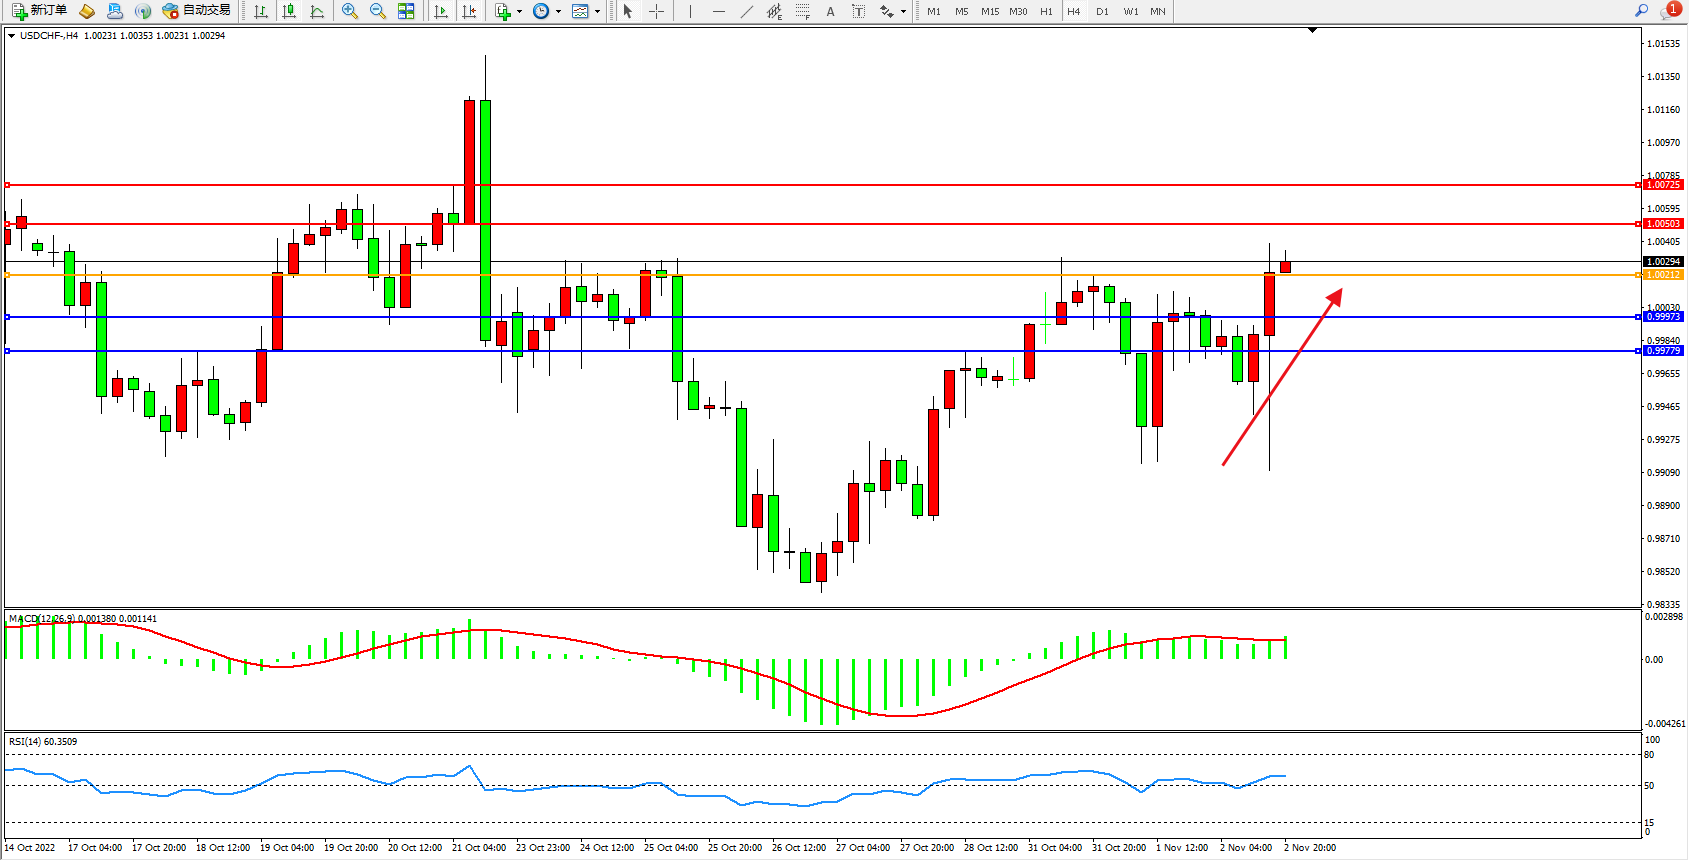Select the trendline drawing tool

(x=747, y=11)
